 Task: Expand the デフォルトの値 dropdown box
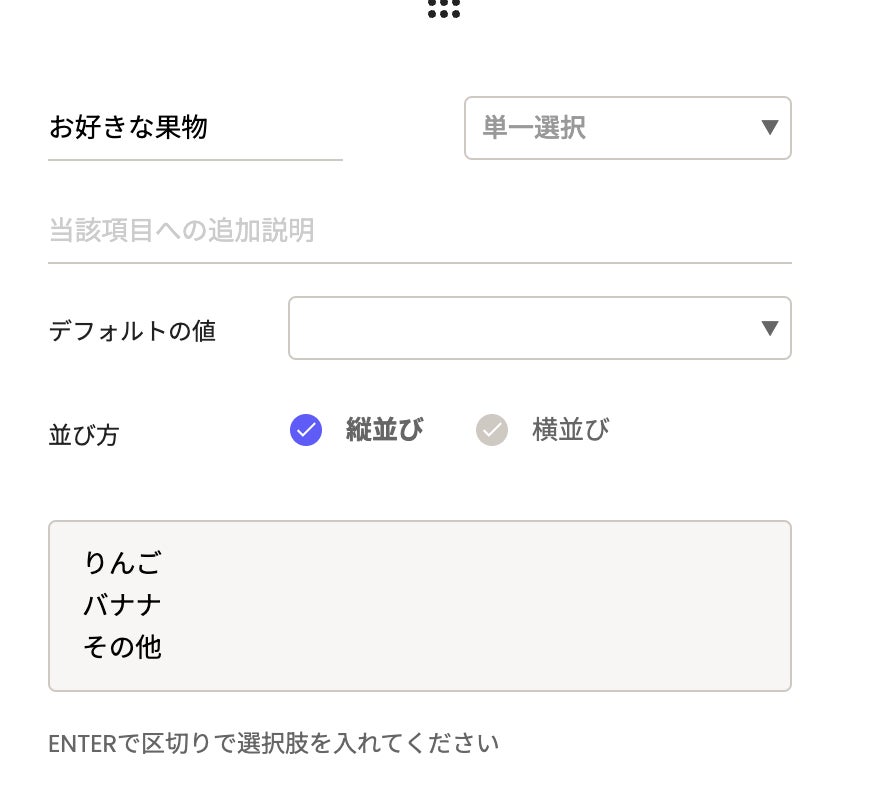[x=520, y=328]
